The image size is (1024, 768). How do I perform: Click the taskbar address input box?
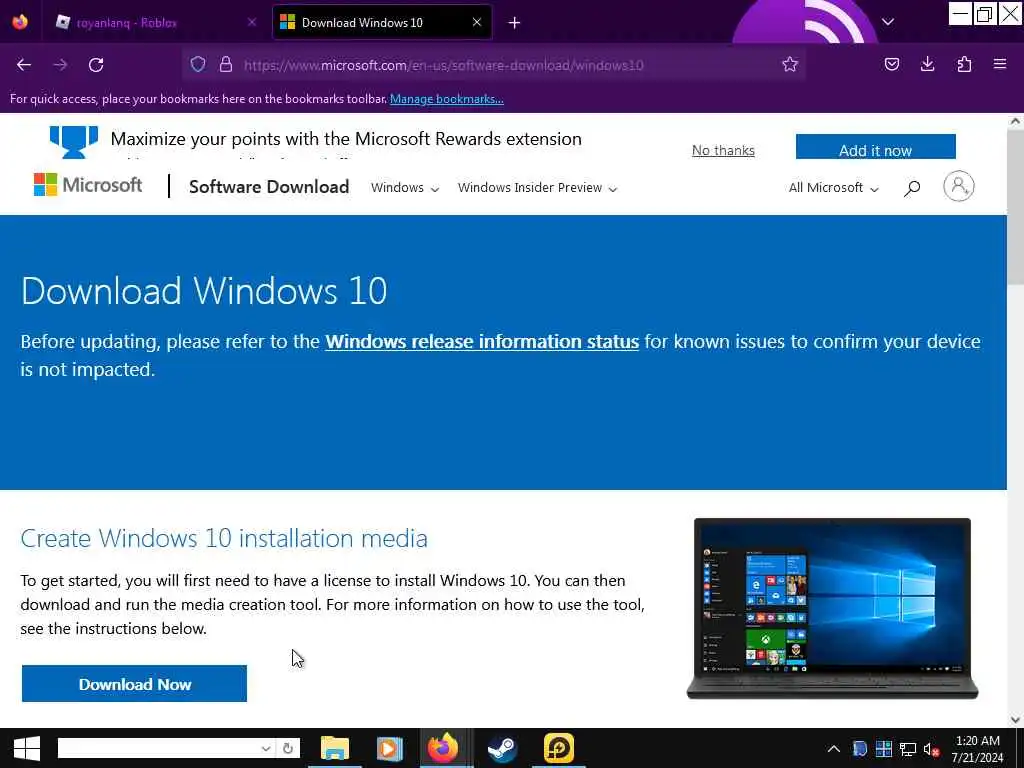[x=158, y=748]
